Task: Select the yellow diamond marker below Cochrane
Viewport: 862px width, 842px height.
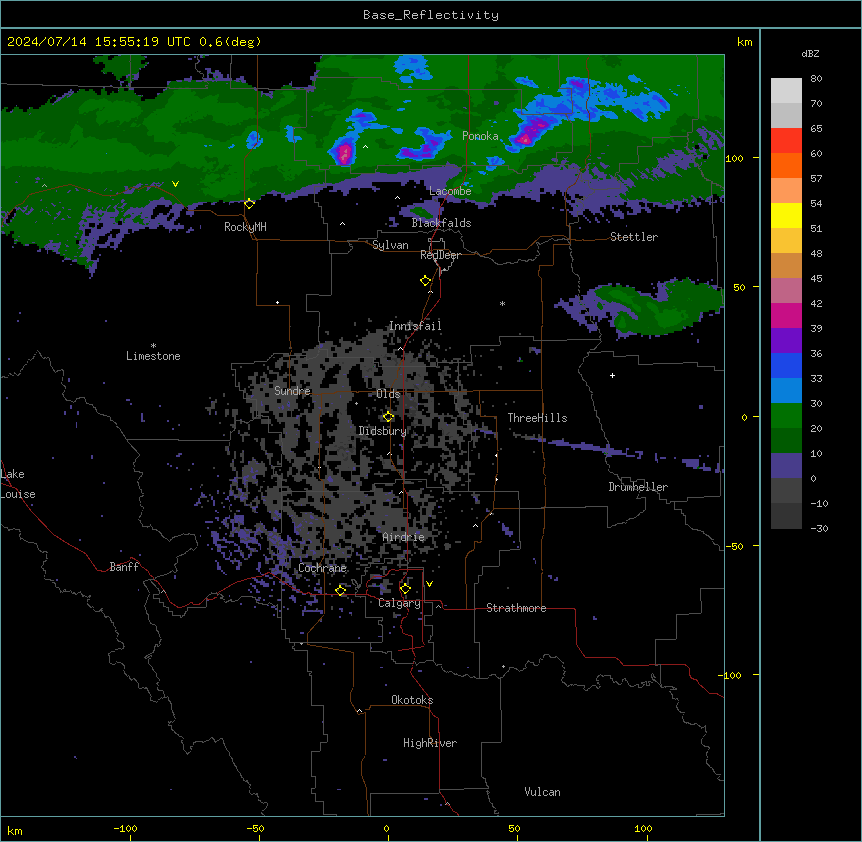Action: pyautogui.click(x=341, y=590)
